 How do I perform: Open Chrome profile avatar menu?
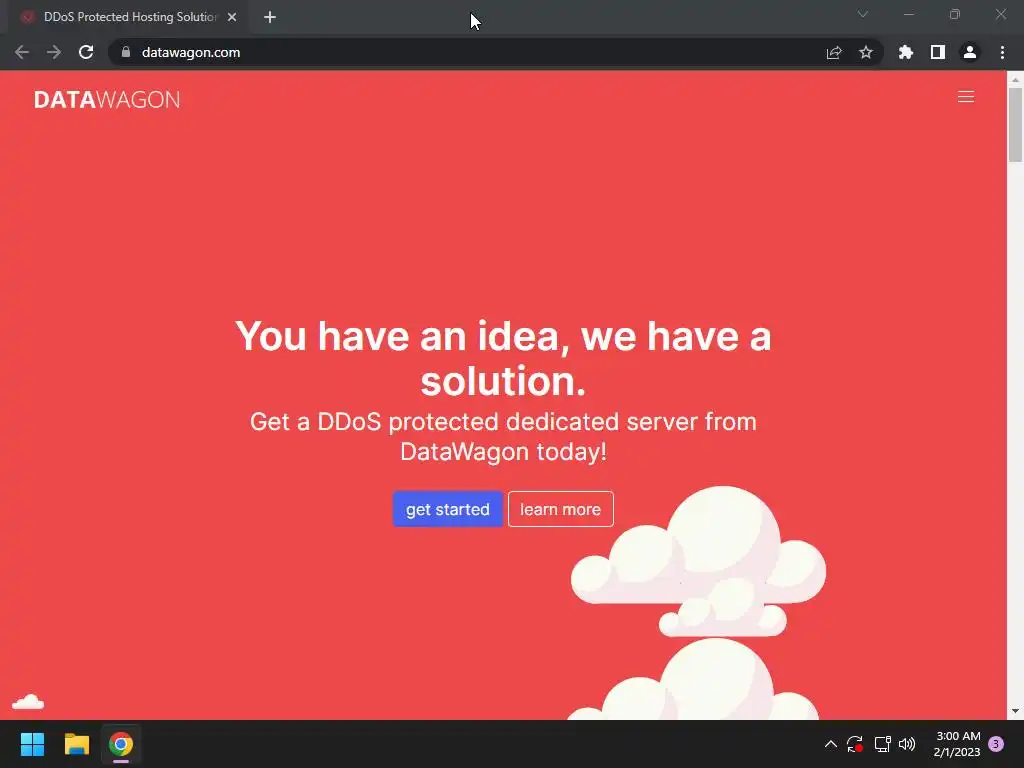tap(969, 52)
